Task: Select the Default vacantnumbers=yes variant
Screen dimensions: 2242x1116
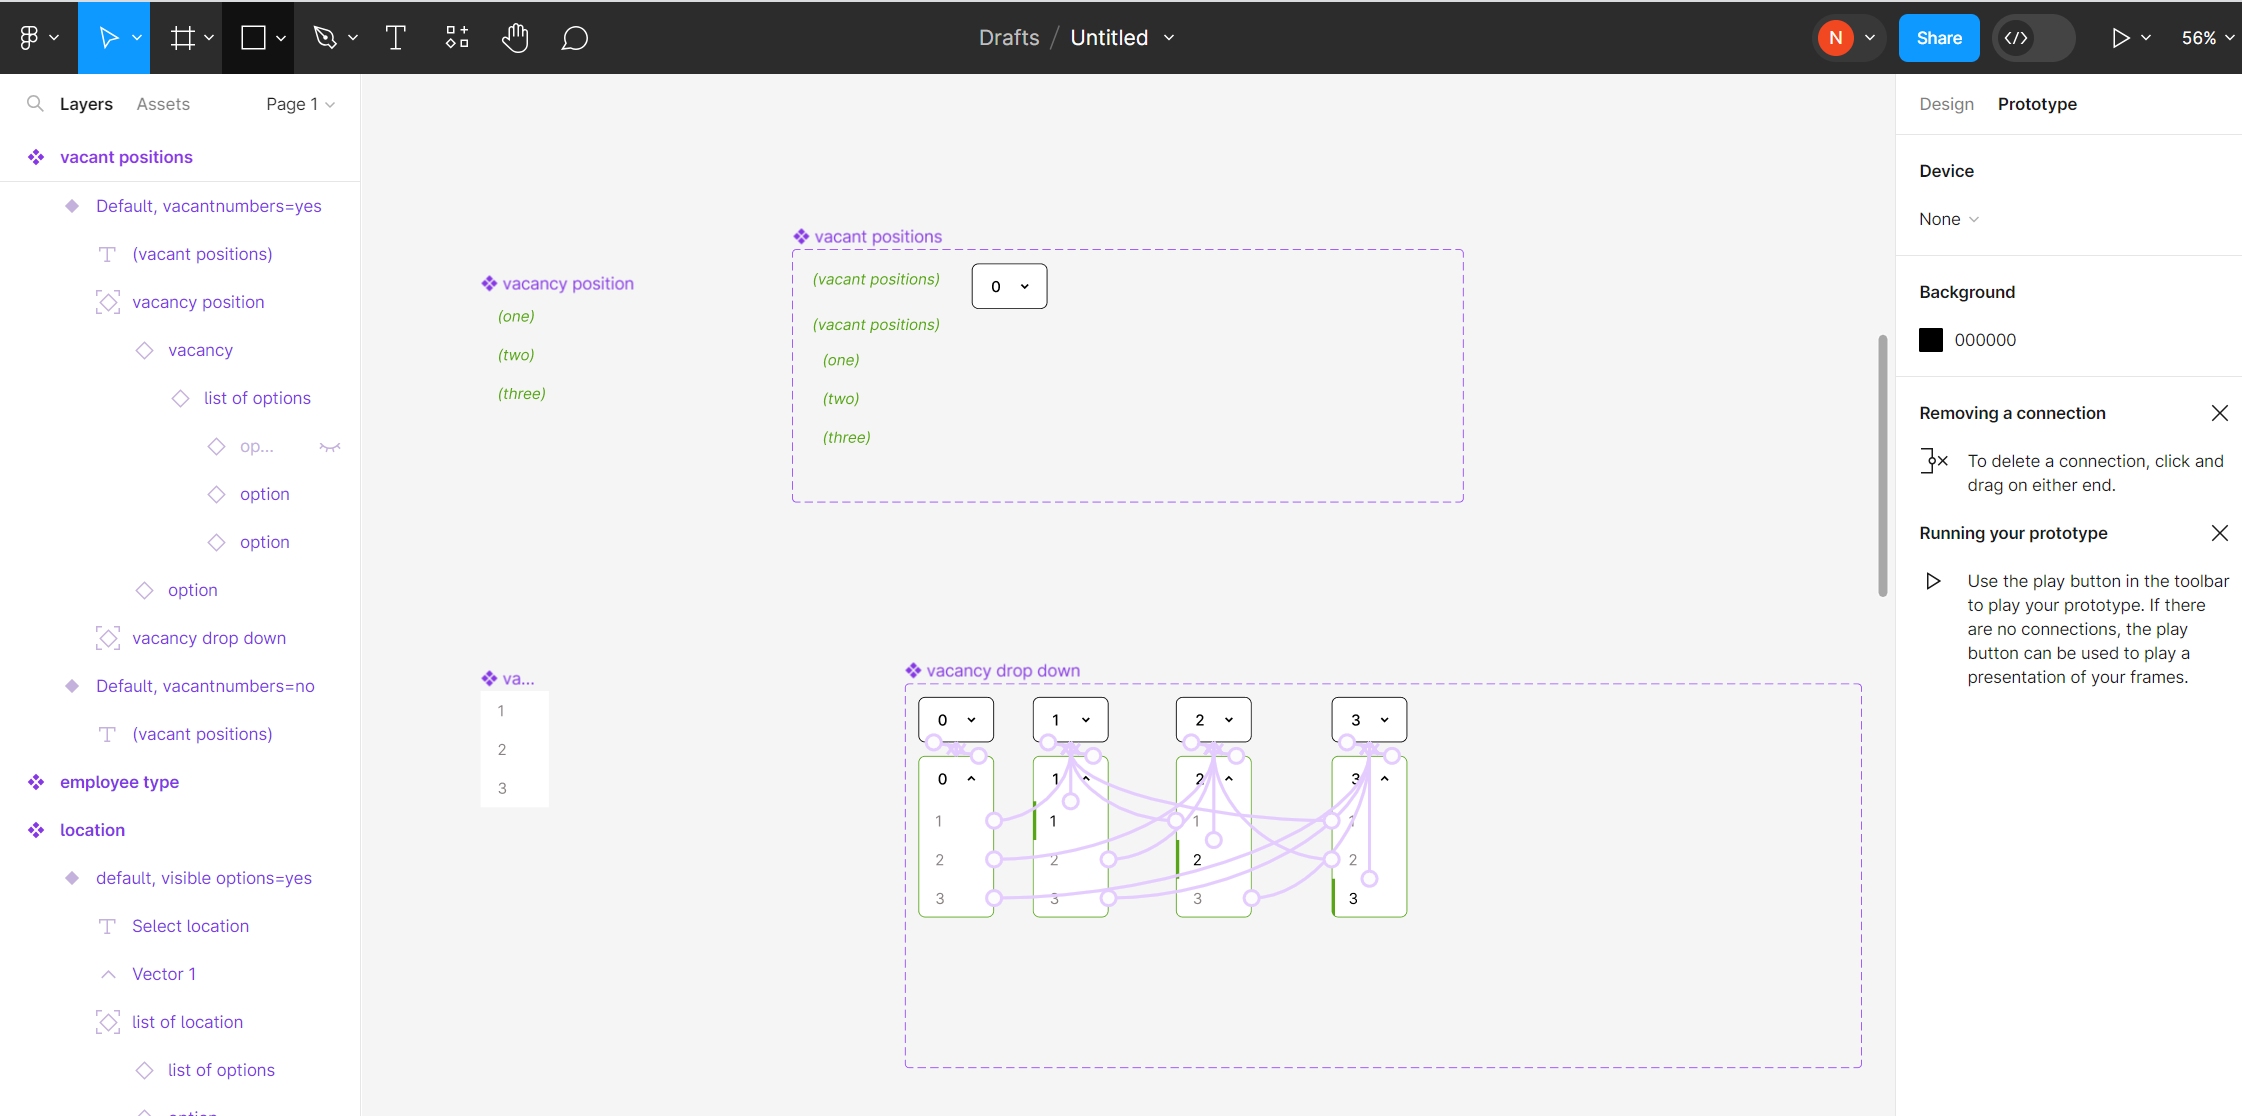Action: 207,204
